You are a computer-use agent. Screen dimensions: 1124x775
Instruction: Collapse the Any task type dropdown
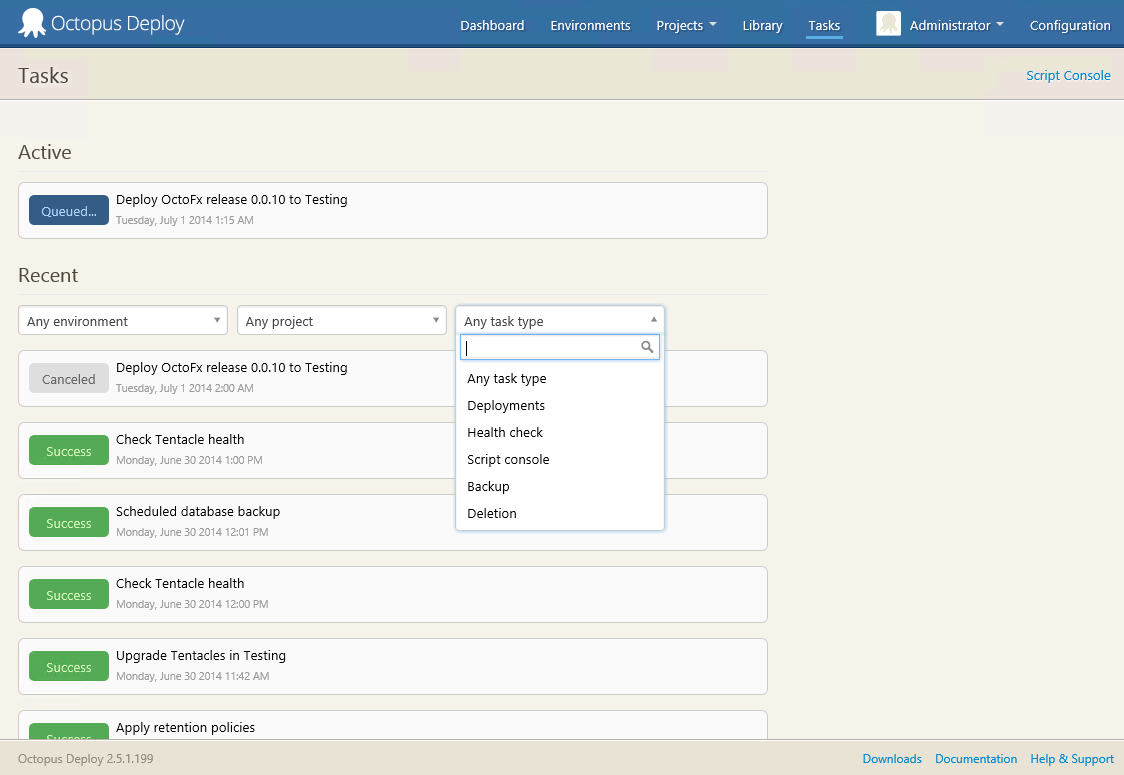(653, 320)
